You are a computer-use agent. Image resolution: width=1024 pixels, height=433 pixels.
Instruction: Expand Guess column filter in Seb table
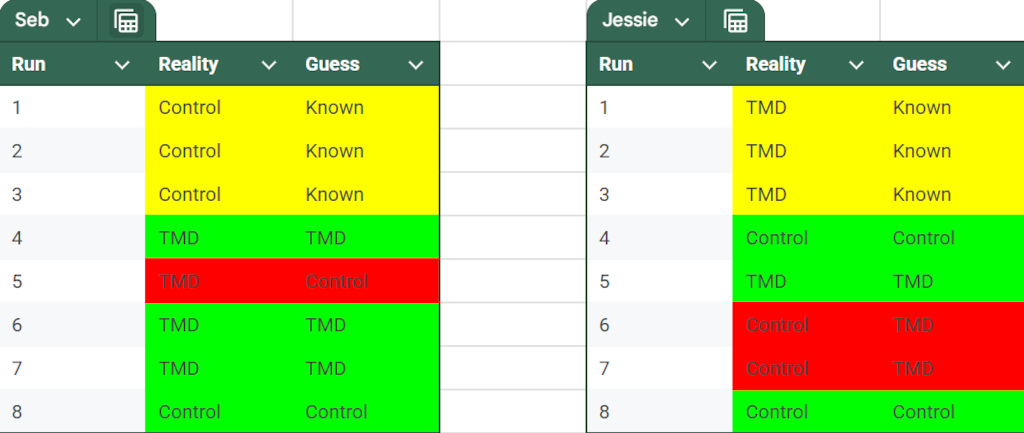(416, 65)
